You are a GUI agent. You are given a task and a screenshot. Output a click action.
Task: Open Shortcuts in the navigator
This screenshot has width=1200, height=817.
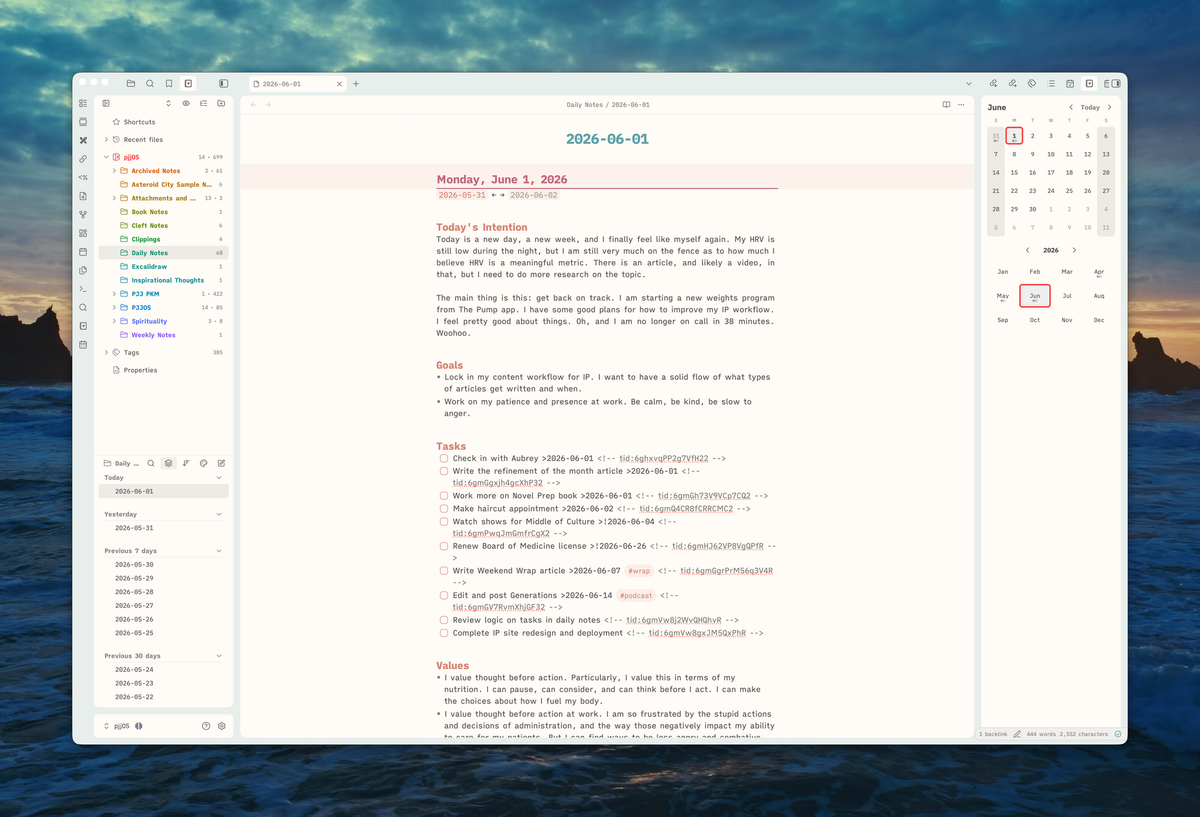139,122
